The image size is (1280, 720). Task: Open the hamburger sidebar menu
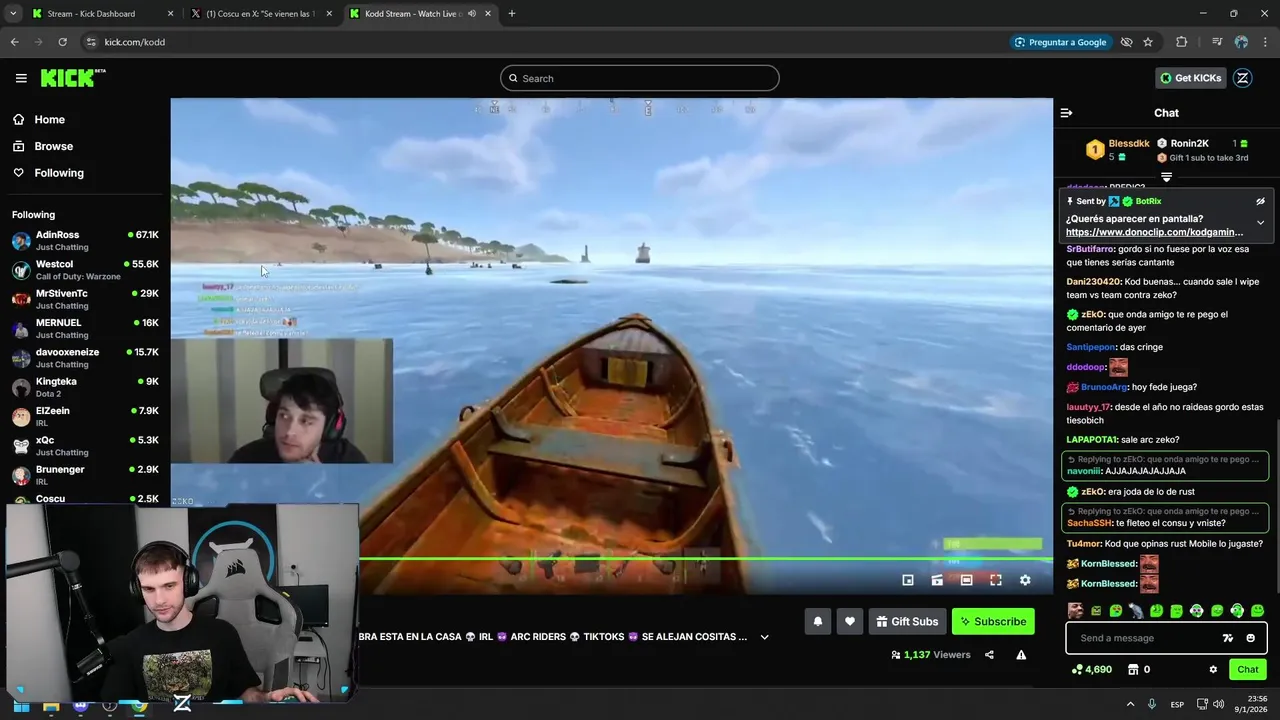21,78
